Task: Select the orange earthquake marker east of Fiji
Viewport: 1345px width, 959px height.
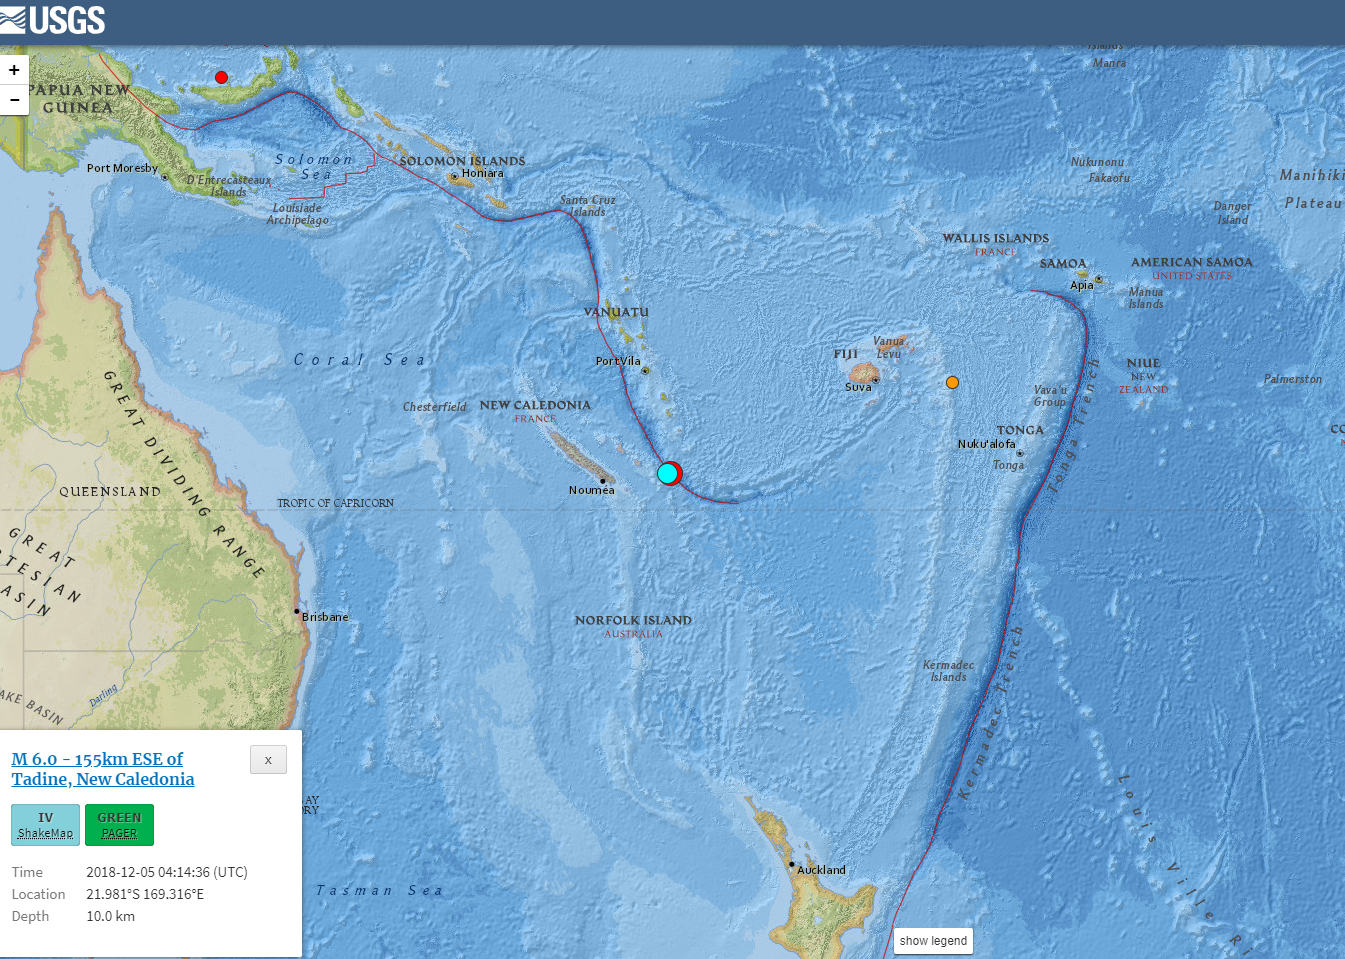Action: (952, 382)
